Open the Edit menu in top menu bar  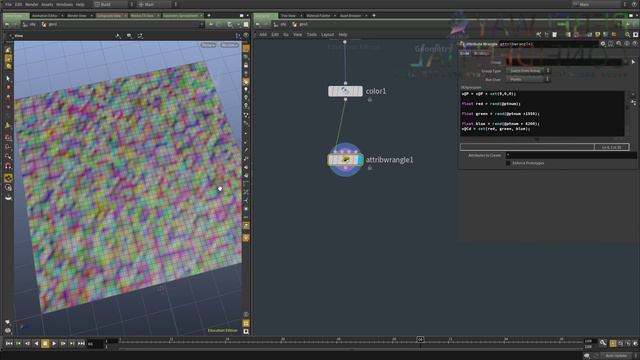coord(19,4)
